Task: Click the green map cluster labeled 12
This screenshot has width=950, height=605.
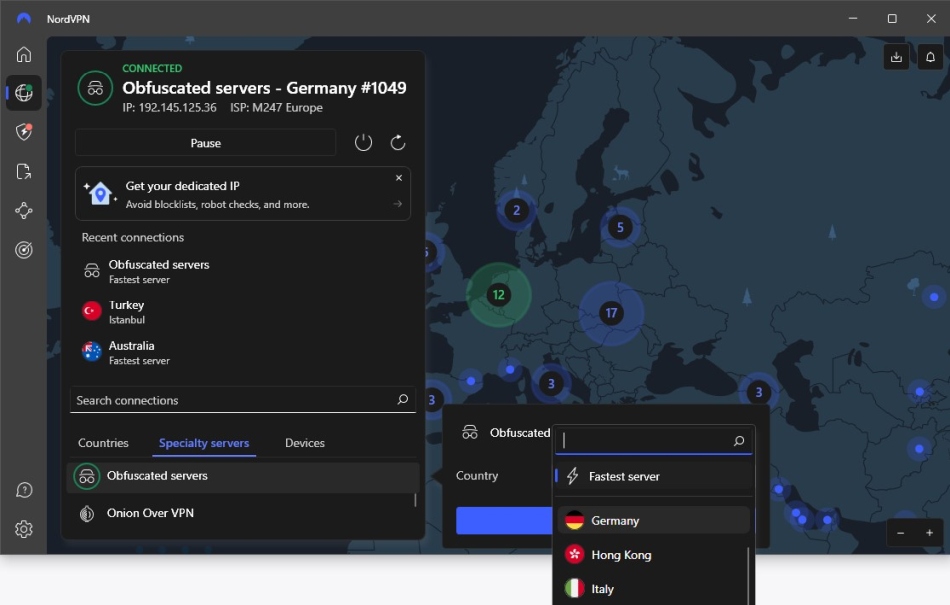Action: pos(499,295)
